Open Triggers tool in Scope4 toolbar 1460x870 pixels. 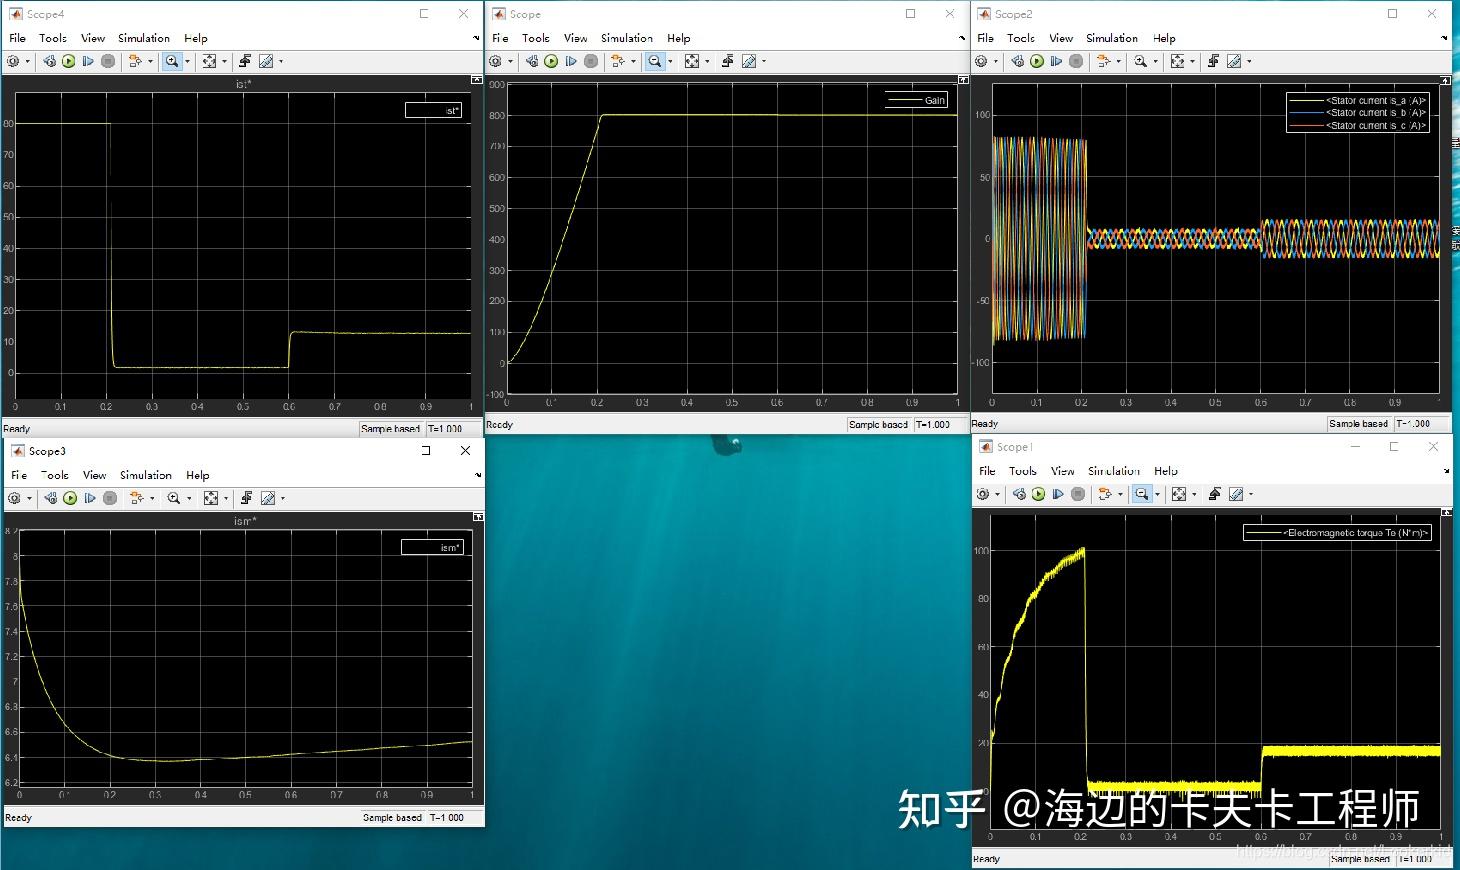pos(245,61)
